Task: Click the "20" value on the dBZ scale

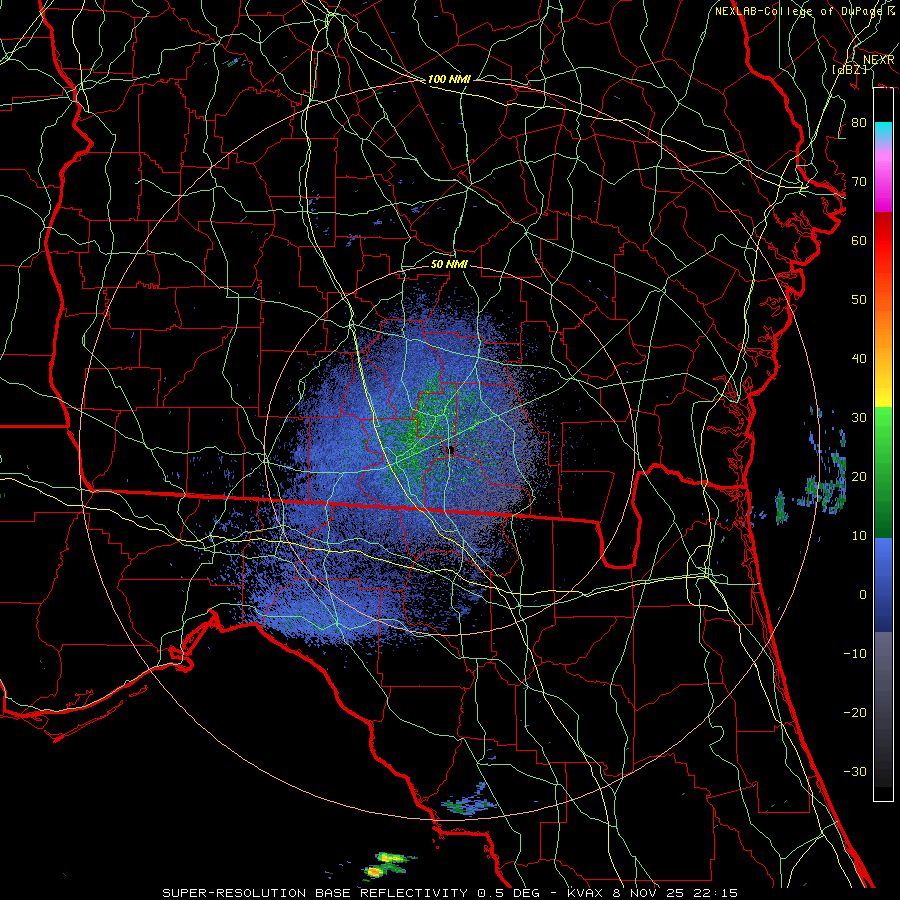Action: tap(859, 477)
